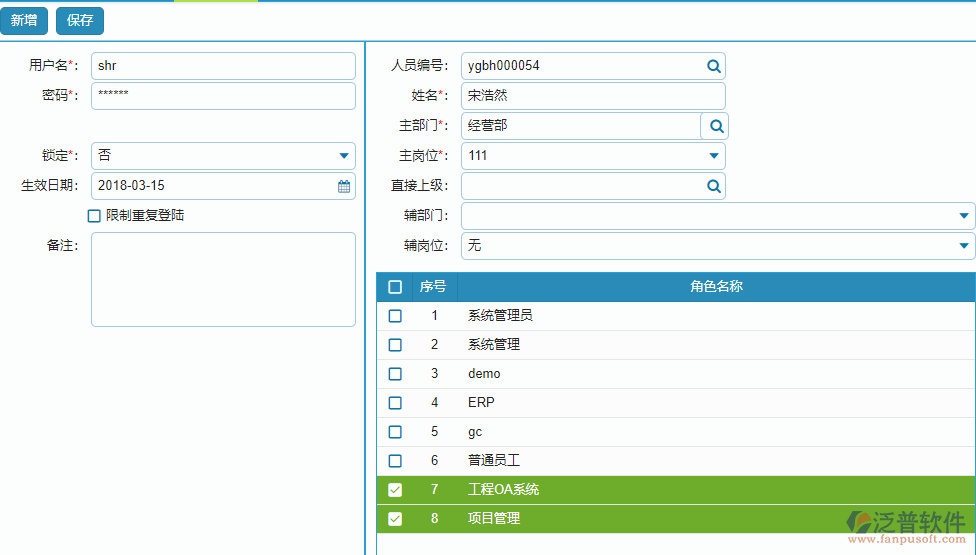Click the search icon in 直接上级 field
The width and height of the screenshot is (976, 555).
point(714,186)
